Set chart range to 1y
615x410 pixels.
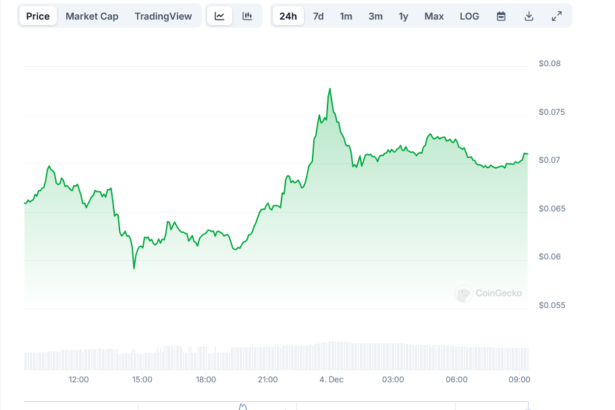click(x=403, y=16)
